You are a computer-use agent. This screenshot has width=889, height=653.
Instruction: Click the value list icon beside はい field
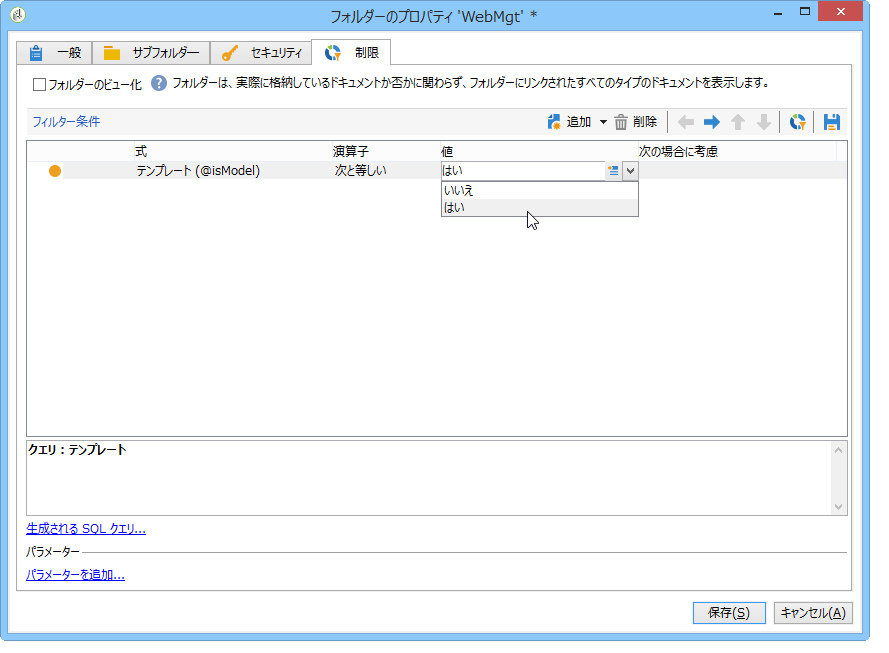(613, 171)
